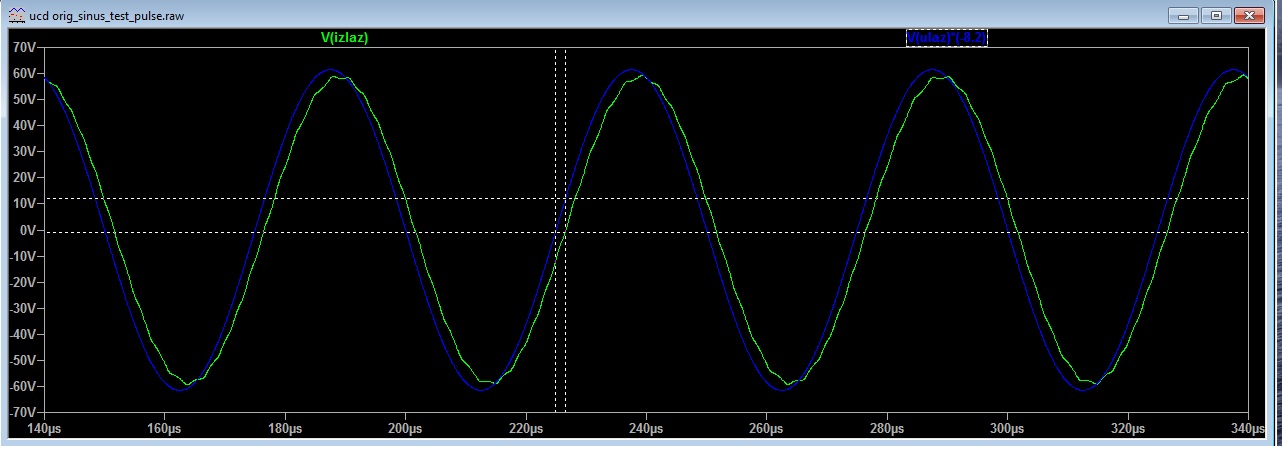
Task: Click the -70V vertical axis label
Action: click(22, 412)
